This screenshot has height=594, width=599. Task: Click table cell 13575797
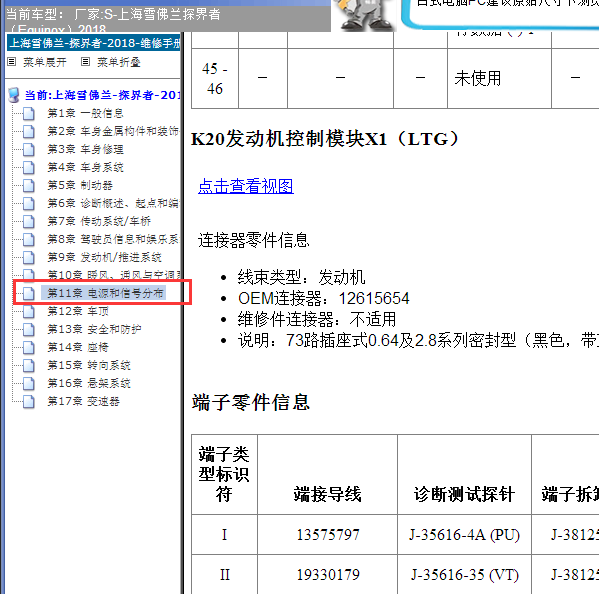(x=328, y=535)
